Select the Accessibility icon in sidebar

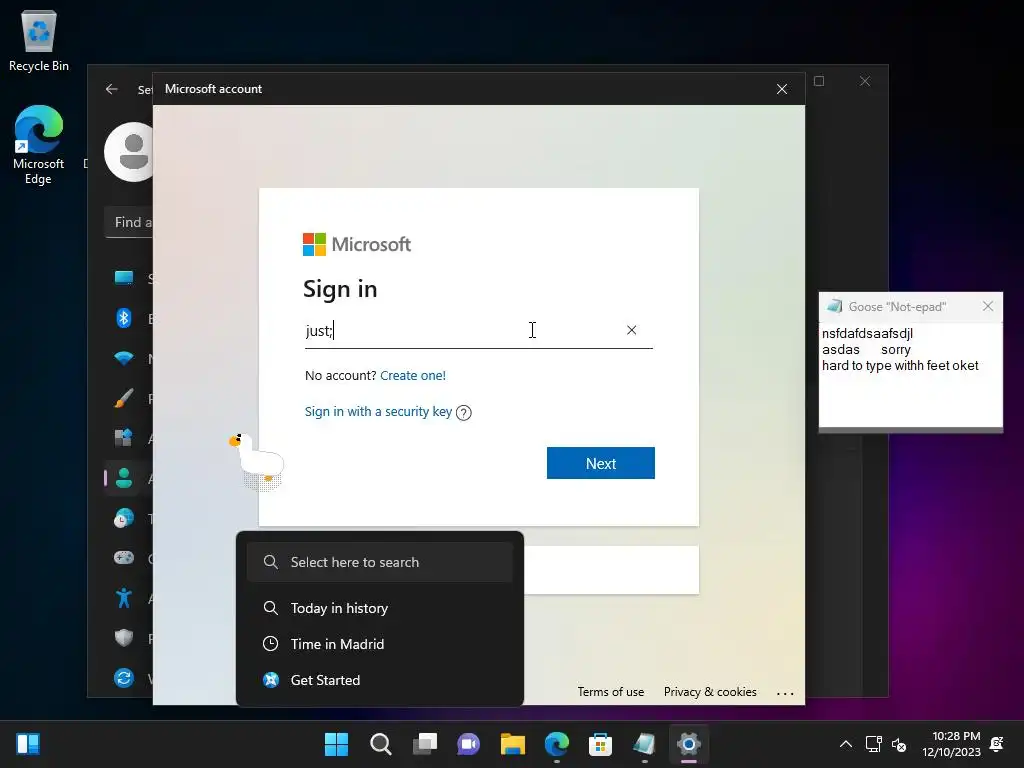[123, 598]
